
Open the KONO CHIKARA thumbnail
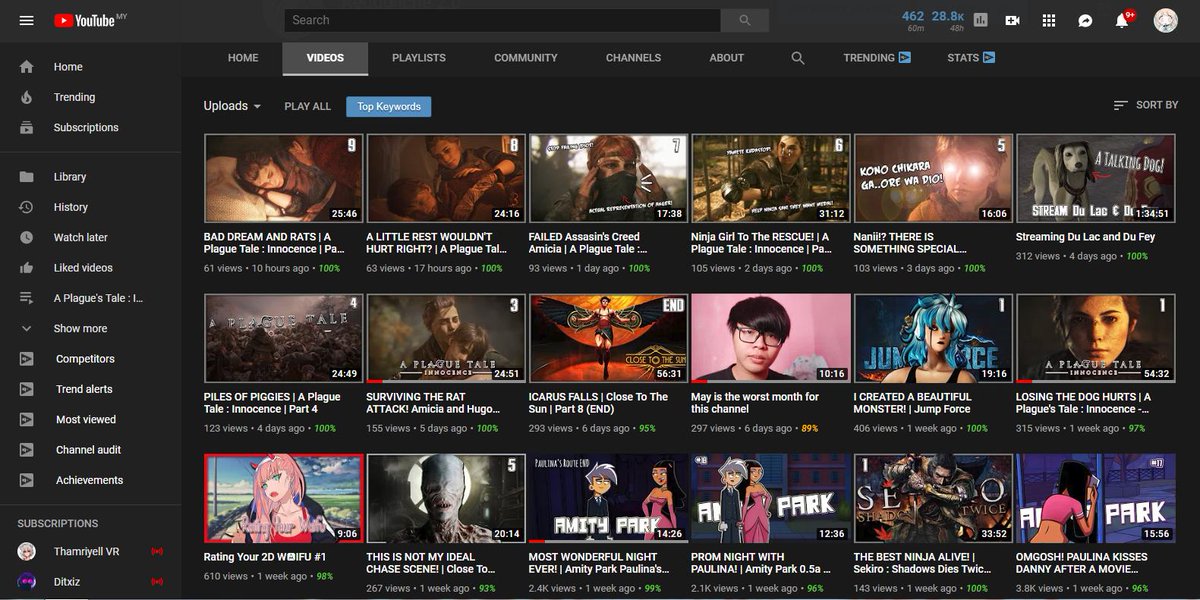[933, 178]
